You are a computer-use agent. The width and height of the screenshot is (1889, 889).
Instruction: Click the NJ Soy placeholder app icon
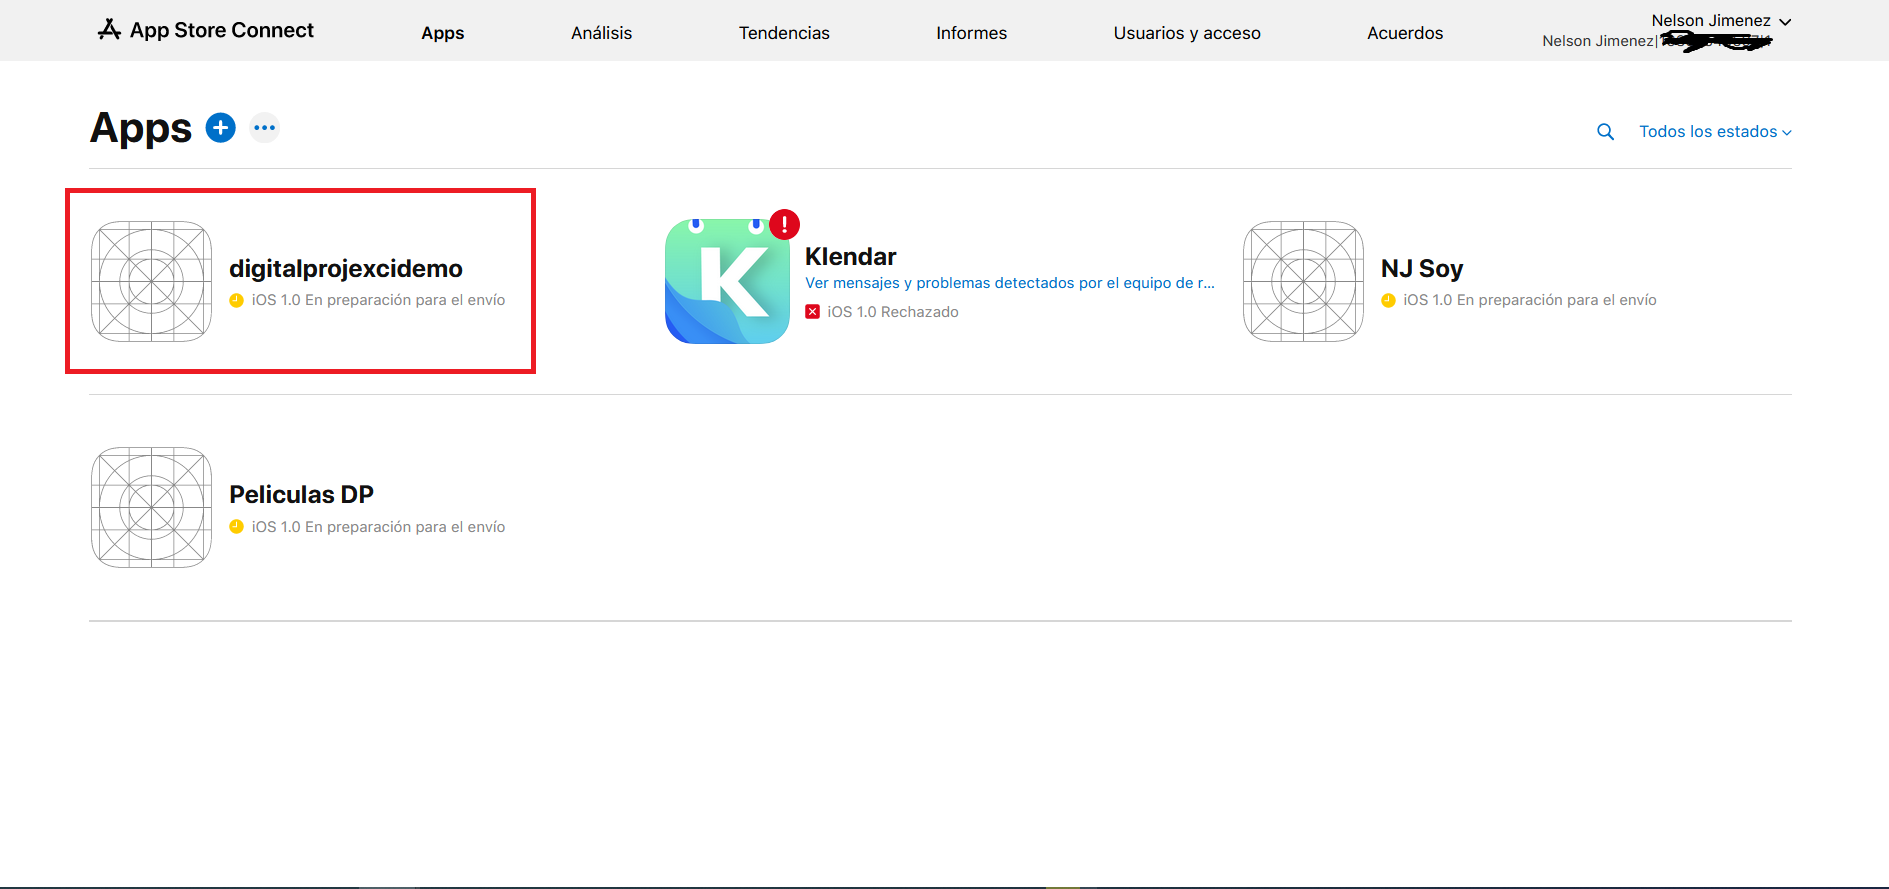(1303, 282)
